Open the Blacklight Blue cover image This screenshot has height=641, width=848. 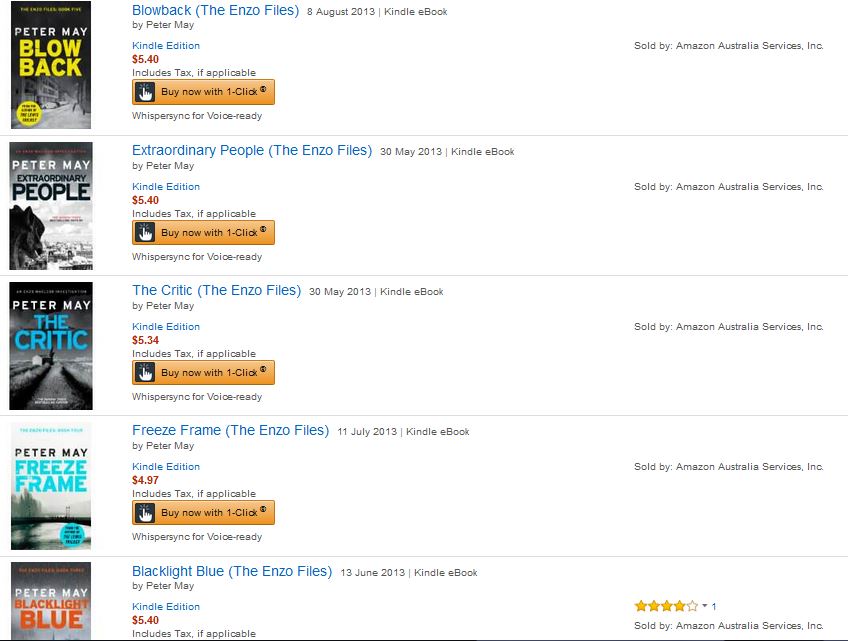(51, 601)
